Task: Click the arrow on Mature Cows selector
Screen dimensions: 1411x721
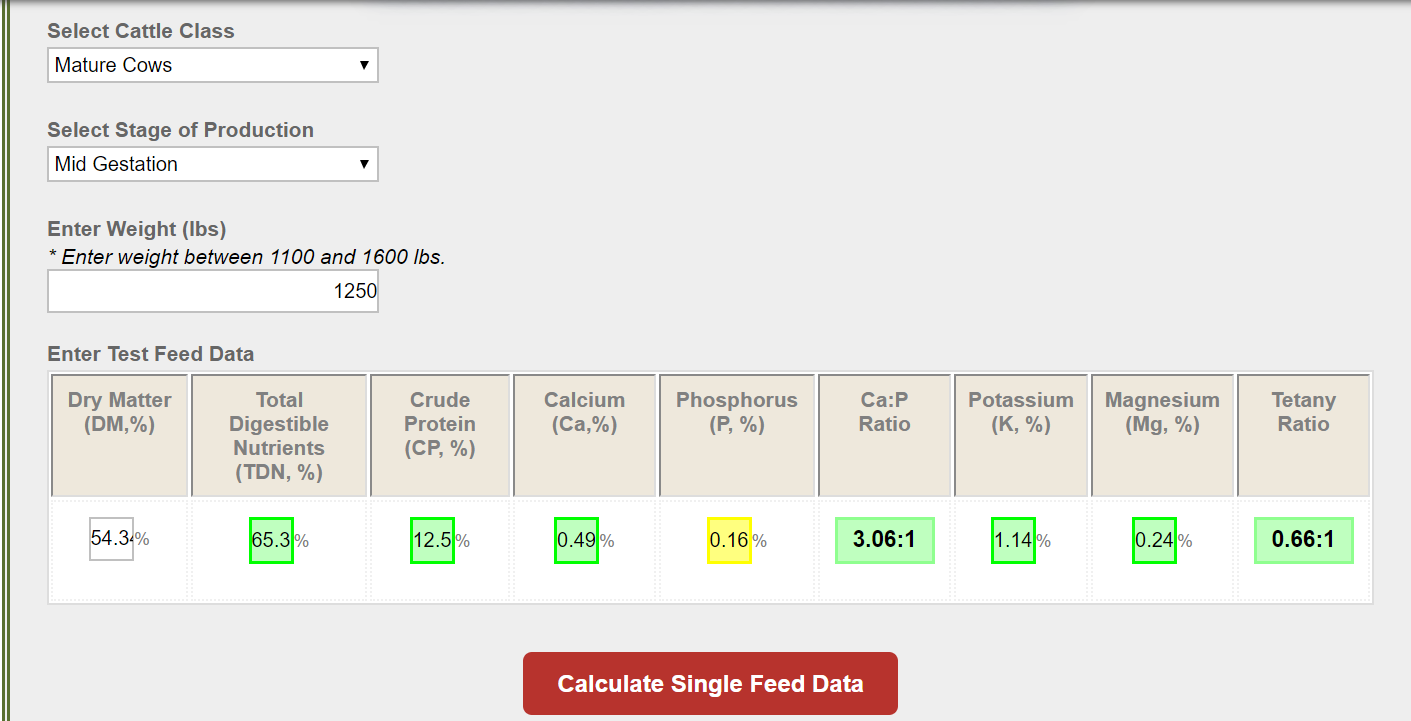Action: (364, 65)
